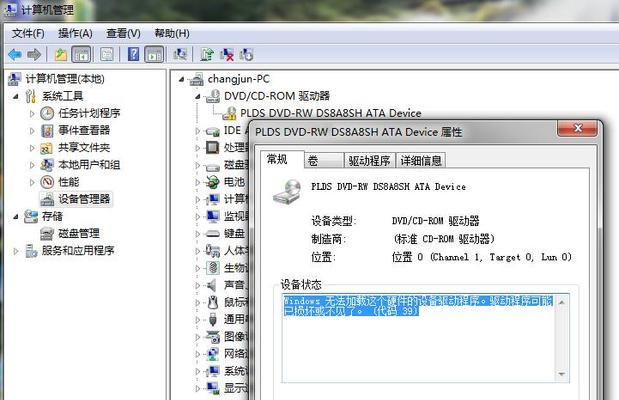Collapse the 系统工具 tree node
Viewport: 619px width, 400px height.
pyautogui.click(x=16, y=96)
